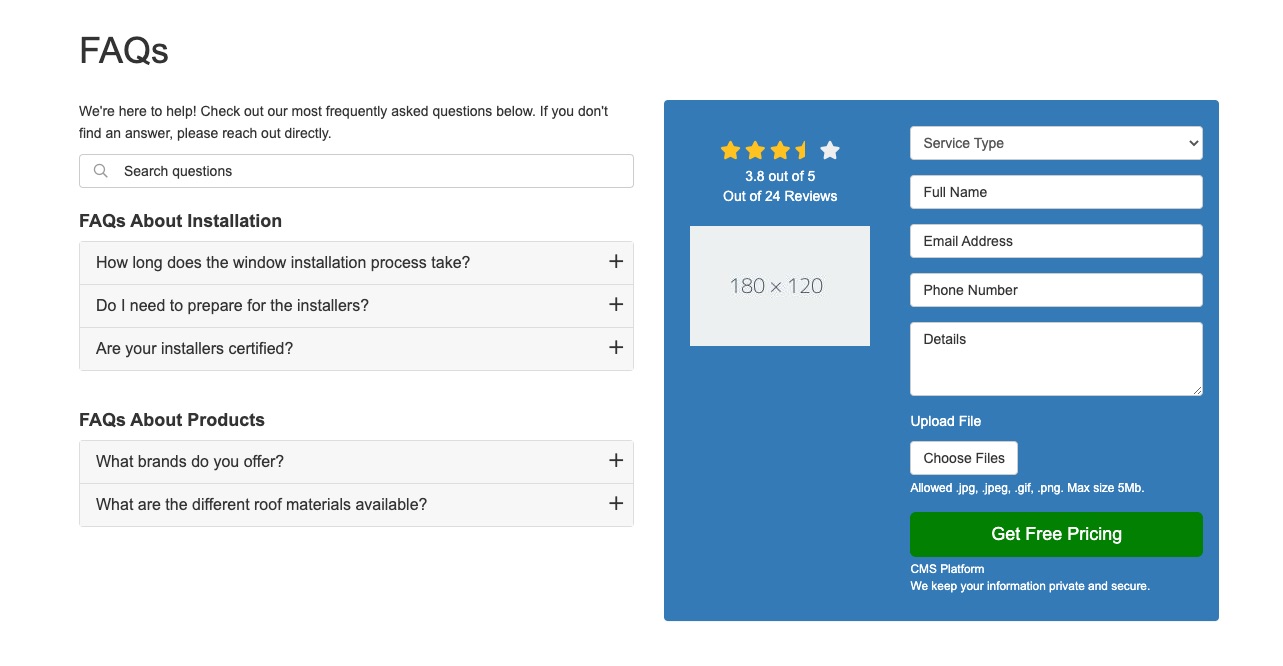Screen dimensions: 1283x666
Task: Select the Email Address input
Action: [x=1056, y=241]
